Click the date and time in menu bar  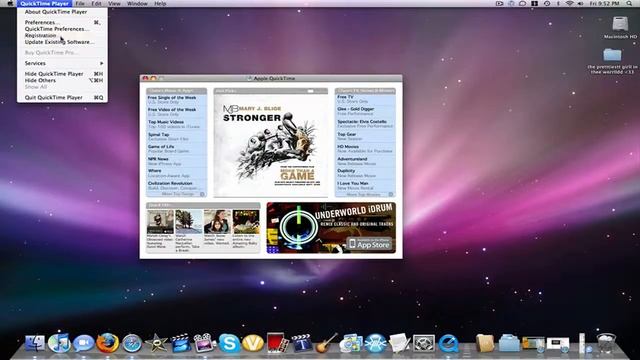coord(604,4)
